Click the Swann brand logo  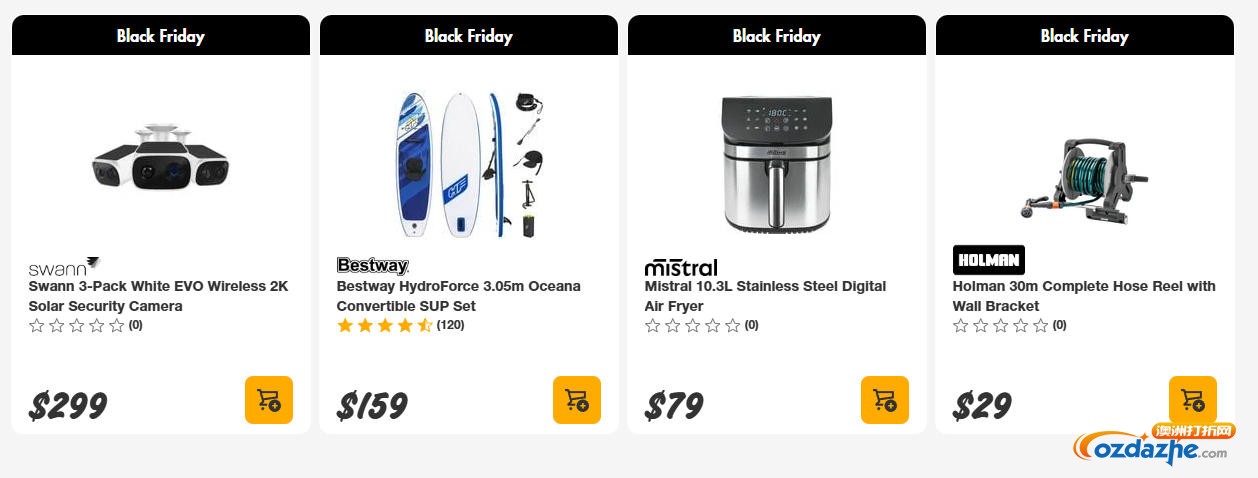coord(64,267)
